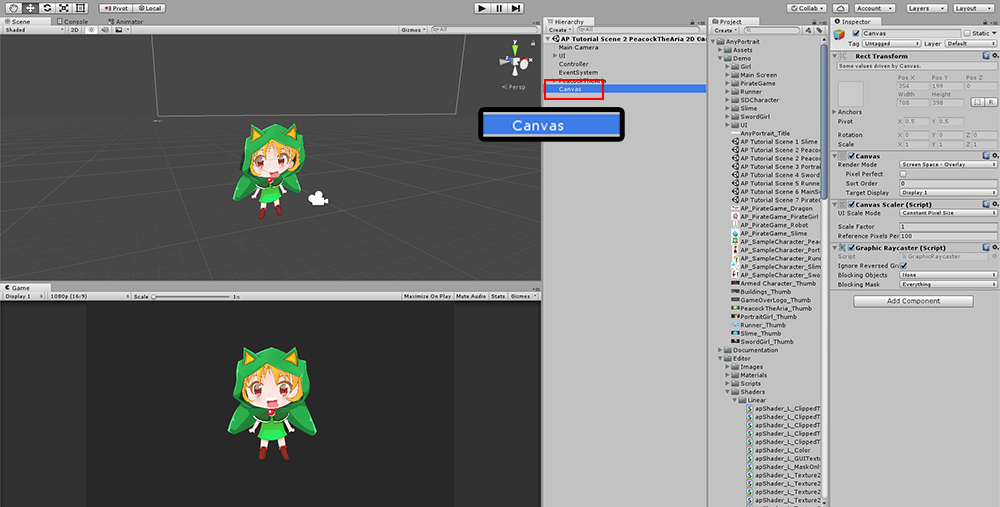The image size is (1000, 507).
Task: Click the Add Component button
Action: tap(913, 301)
